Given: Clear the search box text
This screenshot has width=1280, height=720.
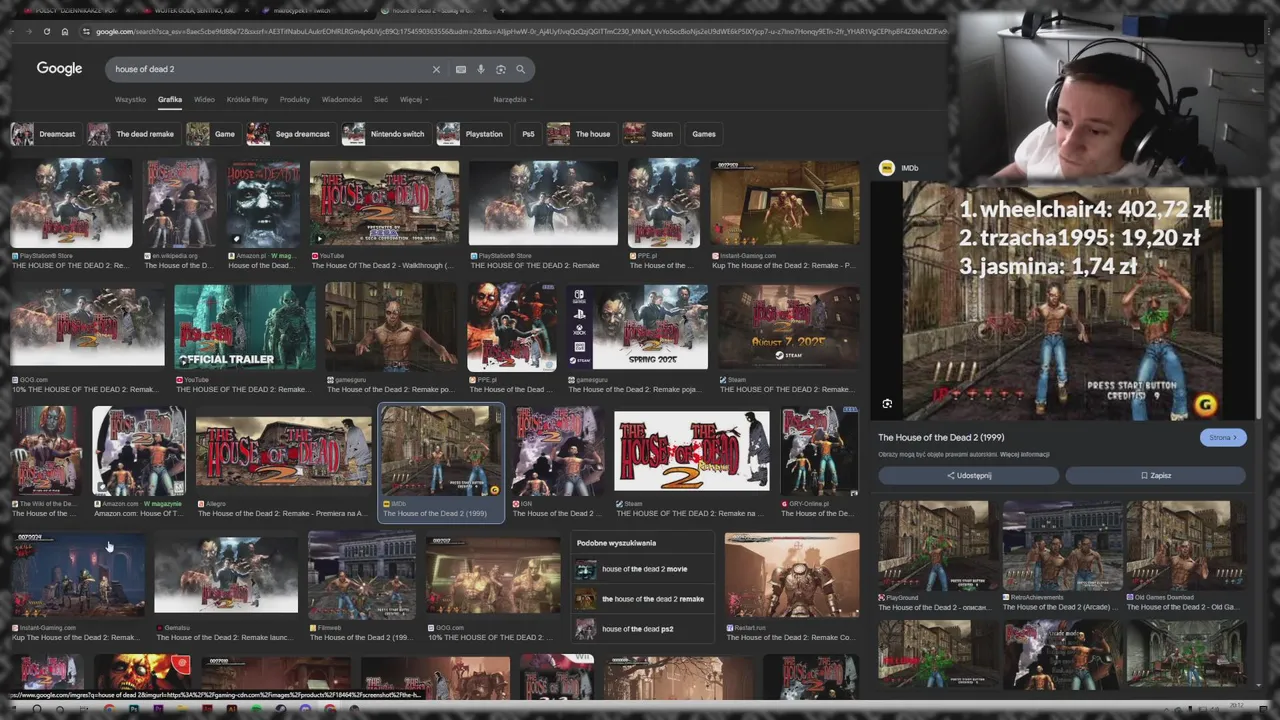Looking at the screenshot, I should [x=436, y=69].
